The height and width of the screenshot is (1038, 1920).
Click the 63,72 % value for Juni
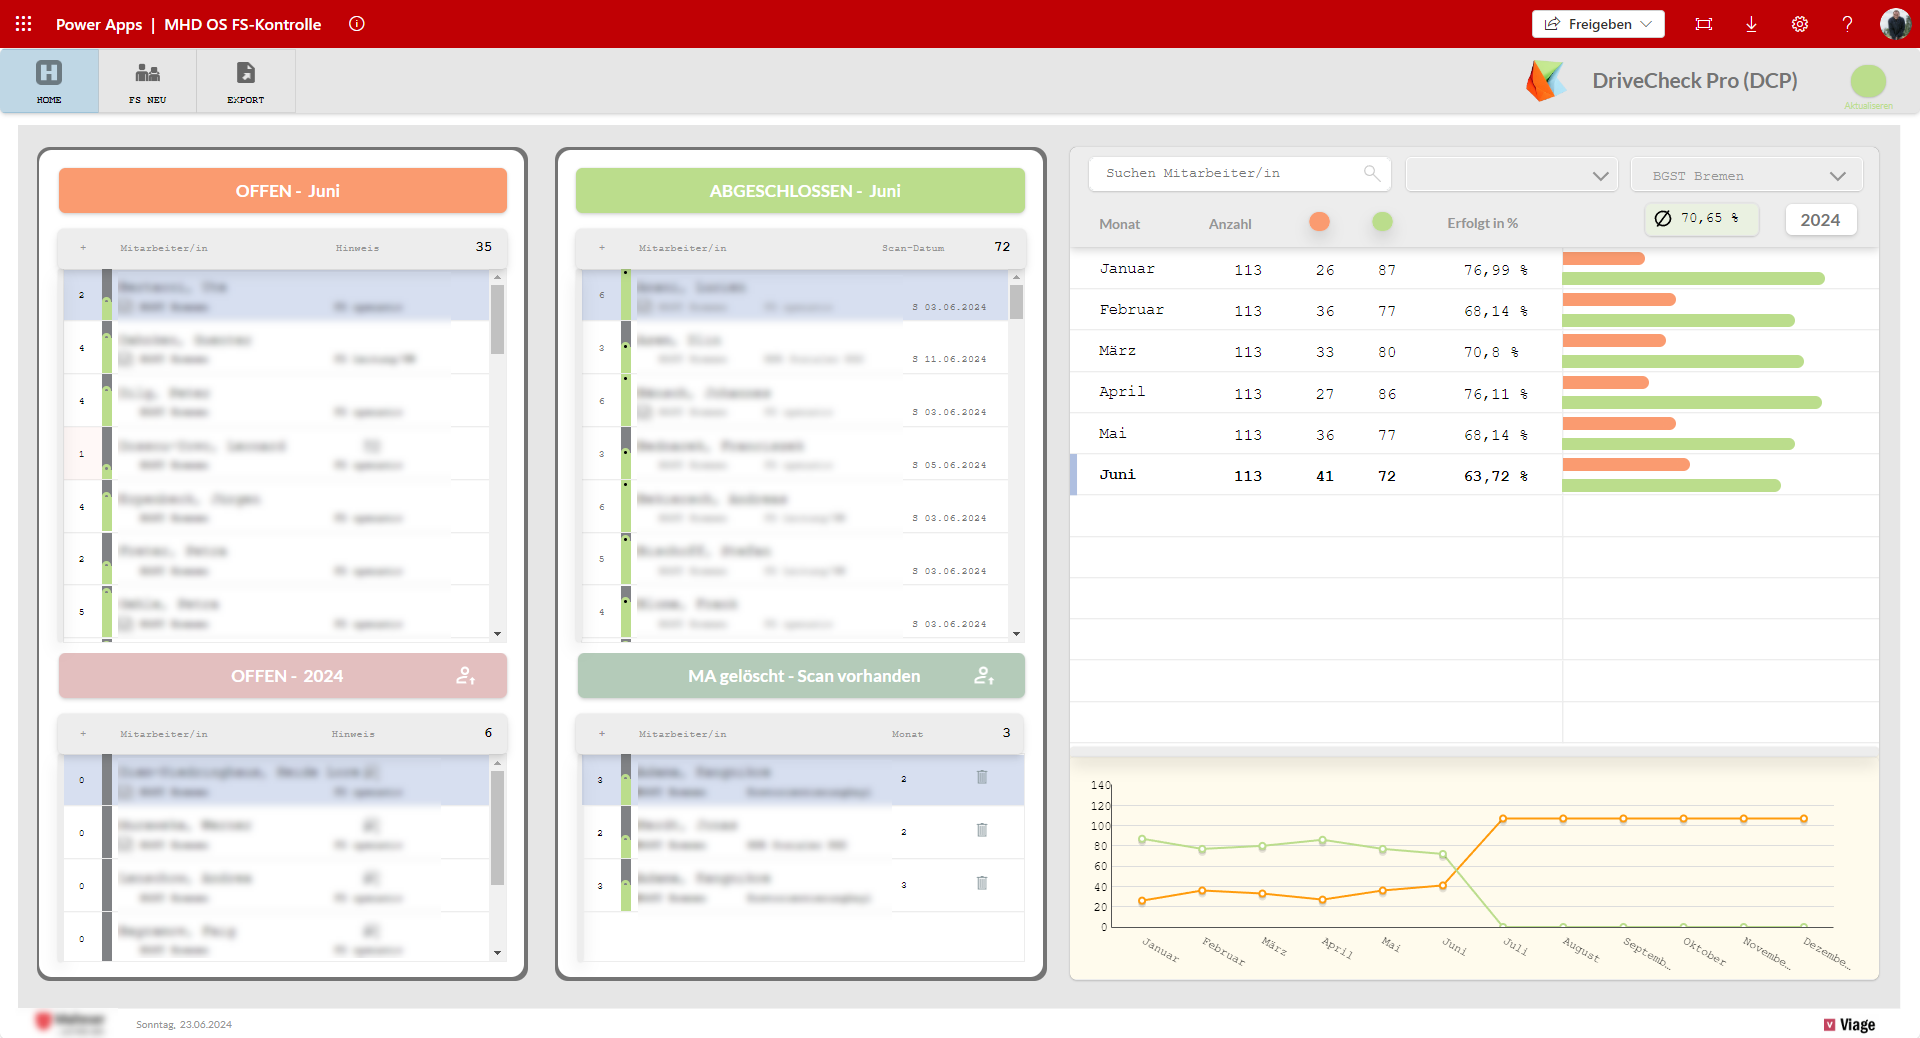click(x=1496, y=476)
